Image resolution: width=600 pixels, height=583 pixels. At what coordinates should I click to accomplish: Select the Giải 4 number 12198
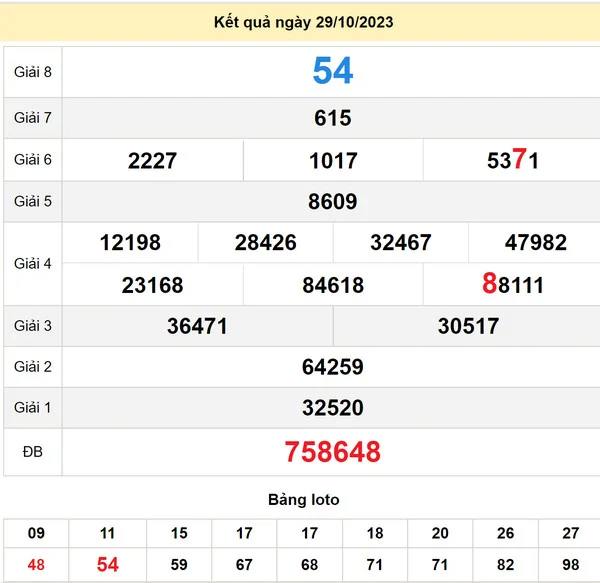pyautogui.click(x=130, y=243)
